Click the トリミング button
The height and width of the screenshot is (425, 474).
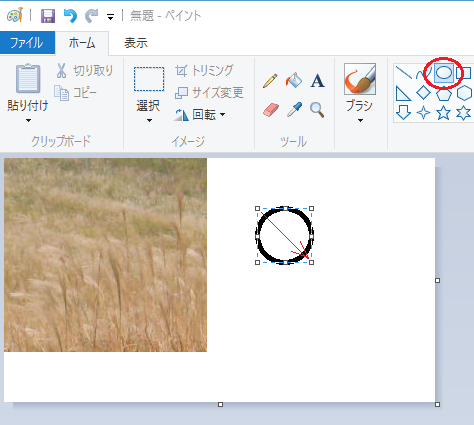204,71
